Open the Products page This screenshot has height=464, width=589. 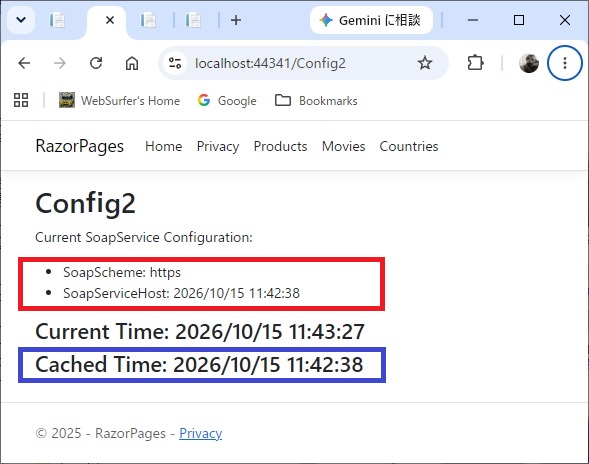point(281,146)
